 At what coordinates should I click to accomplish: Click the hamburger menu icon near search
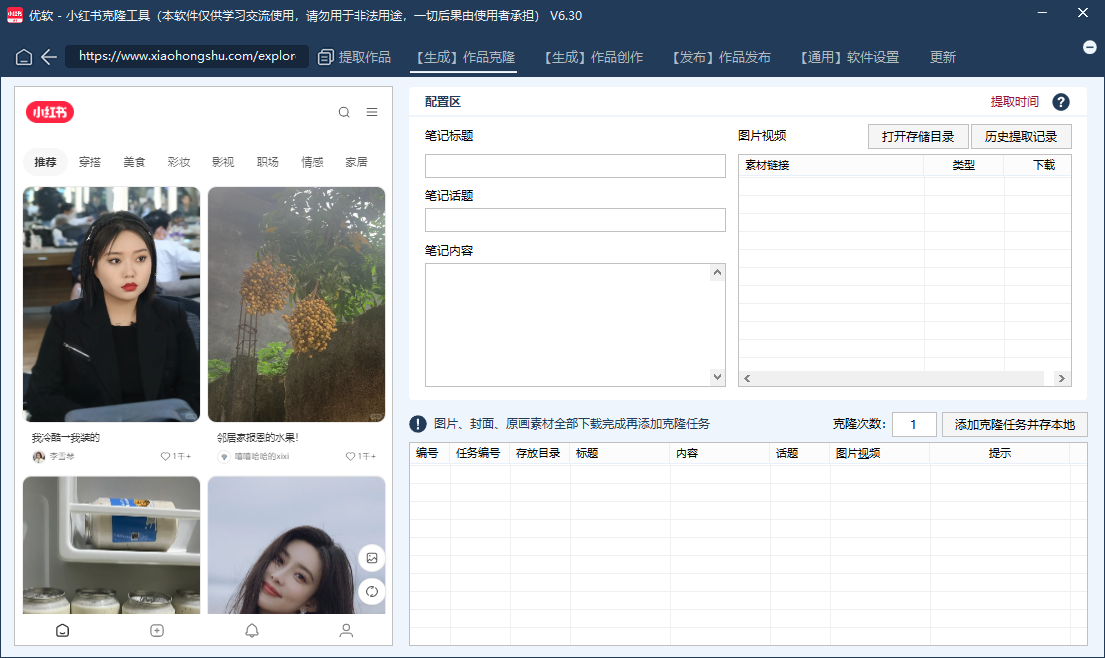tap(371, 112)
